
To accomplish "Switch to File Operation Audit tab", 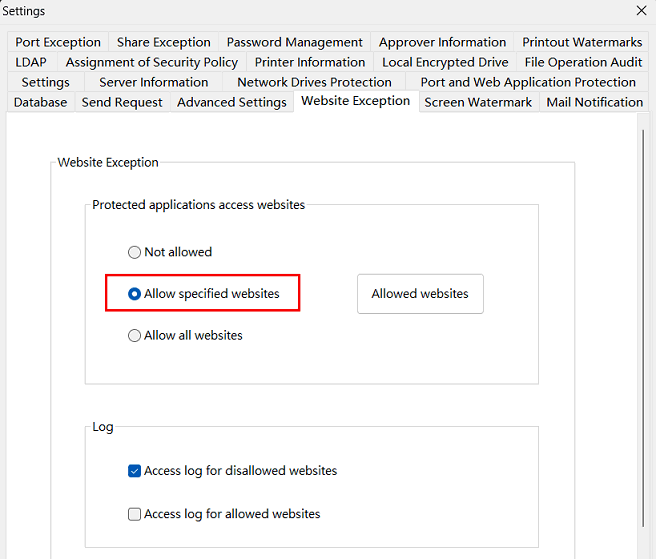I will click(x=583, y=62).
